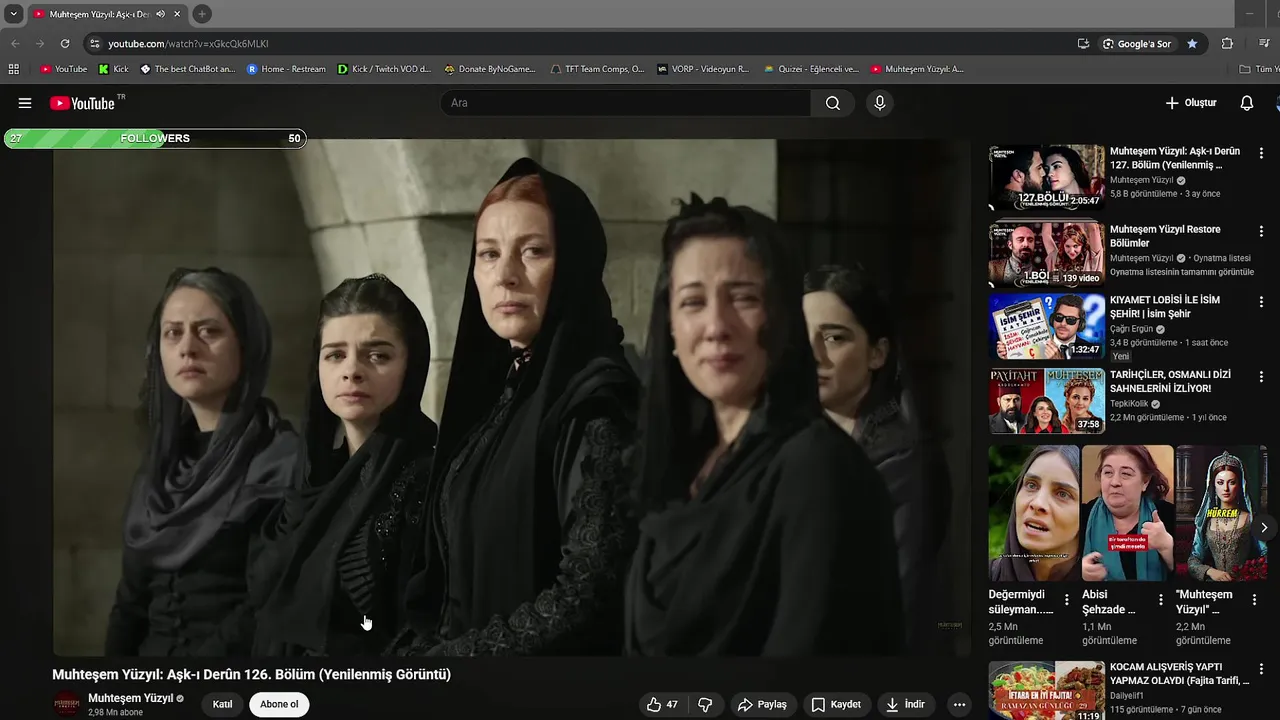Open Muhteşem Yüzyıl bookmark in bookmarks bar
The image size is (1280, 720).
[917, 69]
